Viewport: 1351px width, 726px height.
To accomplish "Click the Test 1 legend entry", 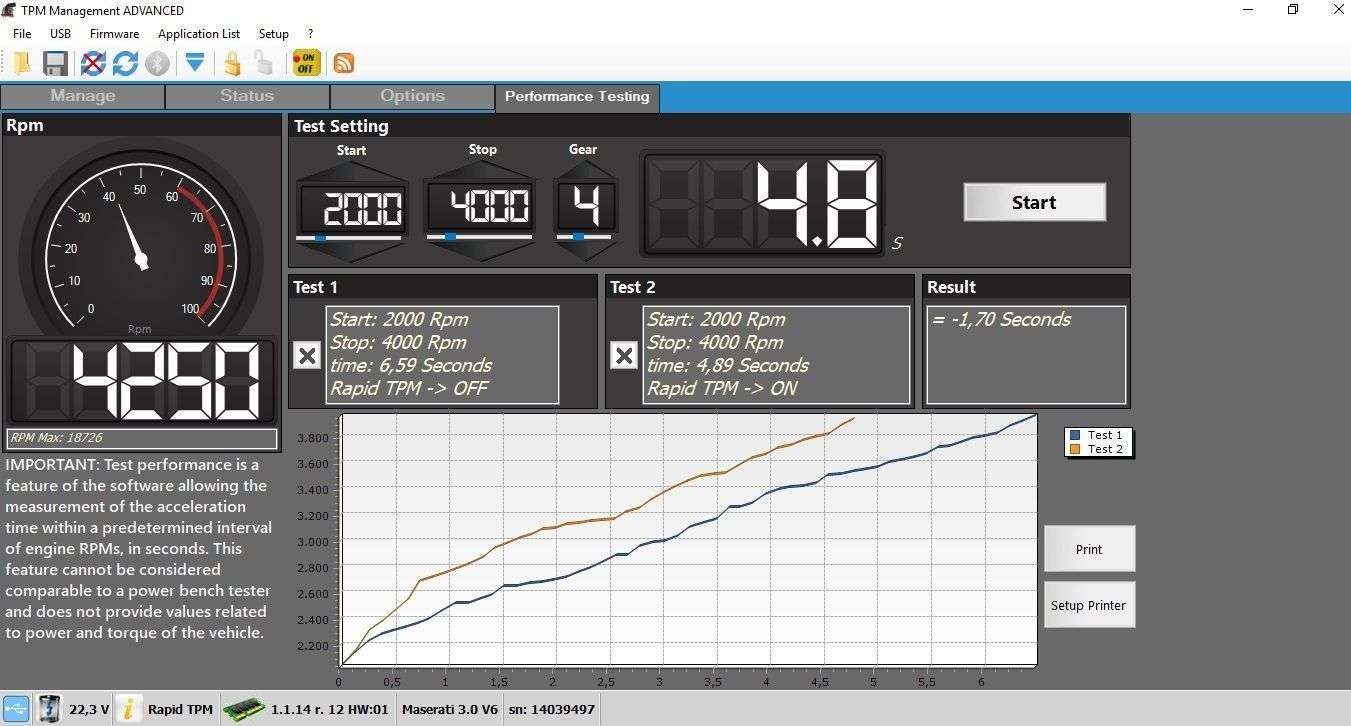I will [1097, 435].
